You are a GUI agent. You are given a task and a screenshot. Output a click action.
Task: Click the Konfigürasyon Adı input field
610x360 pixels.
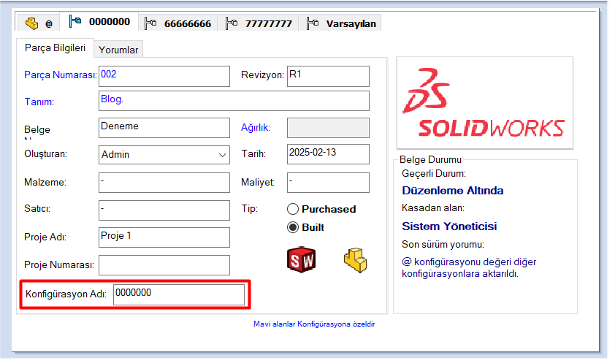(x=179, y=295)
